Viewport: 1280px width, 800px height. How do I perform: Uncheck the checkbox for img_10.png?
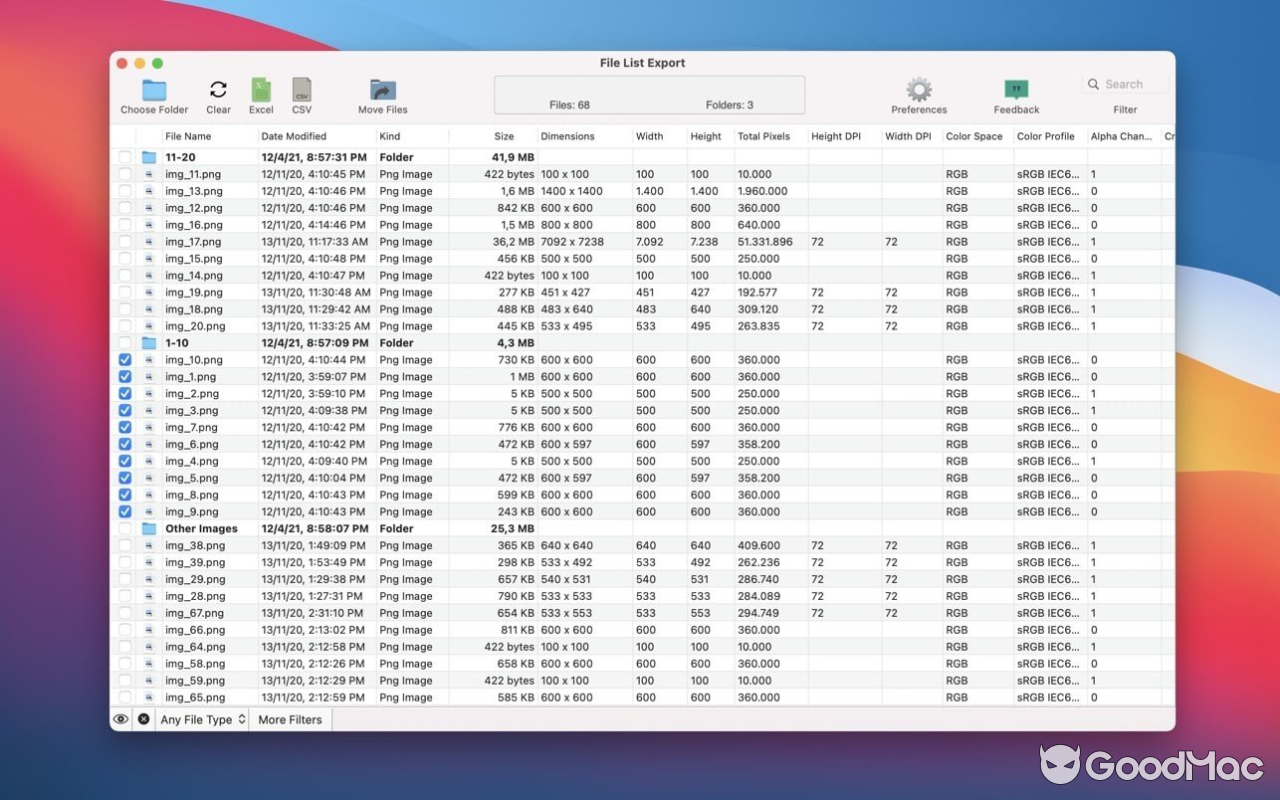[124, 359]
